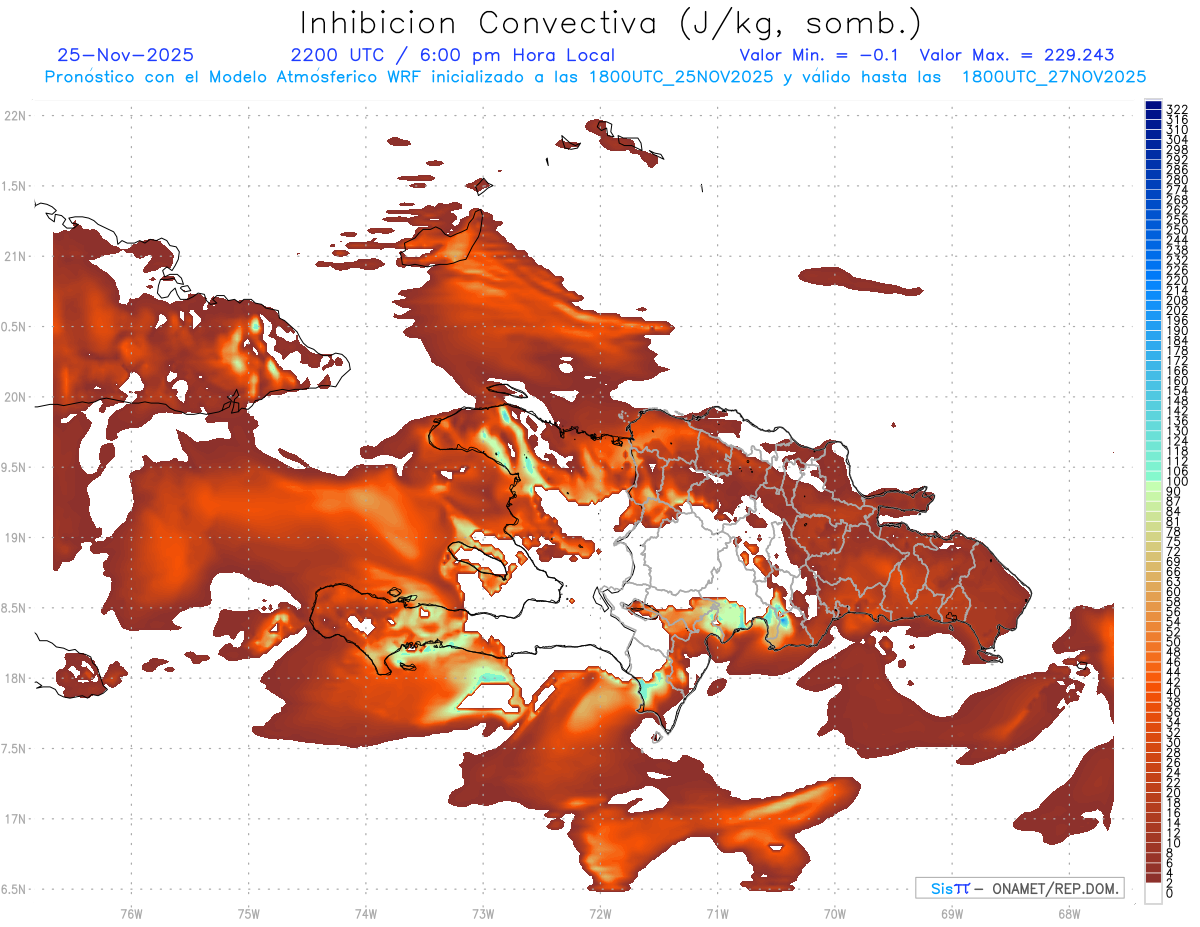1200x927 pixels.
Task: Click 'Valor Min. = -0.1' text
Action: click(819, 55)
